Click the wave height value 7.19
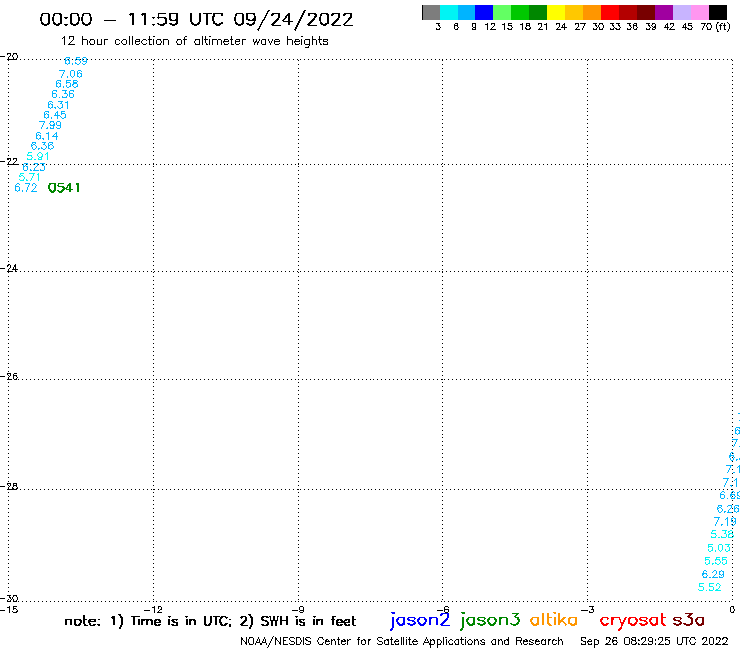The width and height of the screenshot is (740, 650). [x=725, y=522]
